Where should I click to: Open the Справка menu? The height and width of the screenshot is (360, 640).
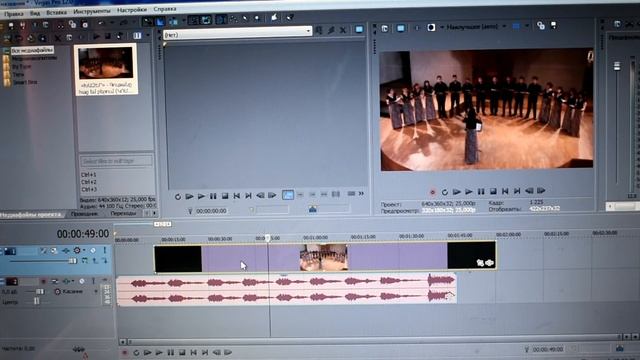(x=165, y=9)
